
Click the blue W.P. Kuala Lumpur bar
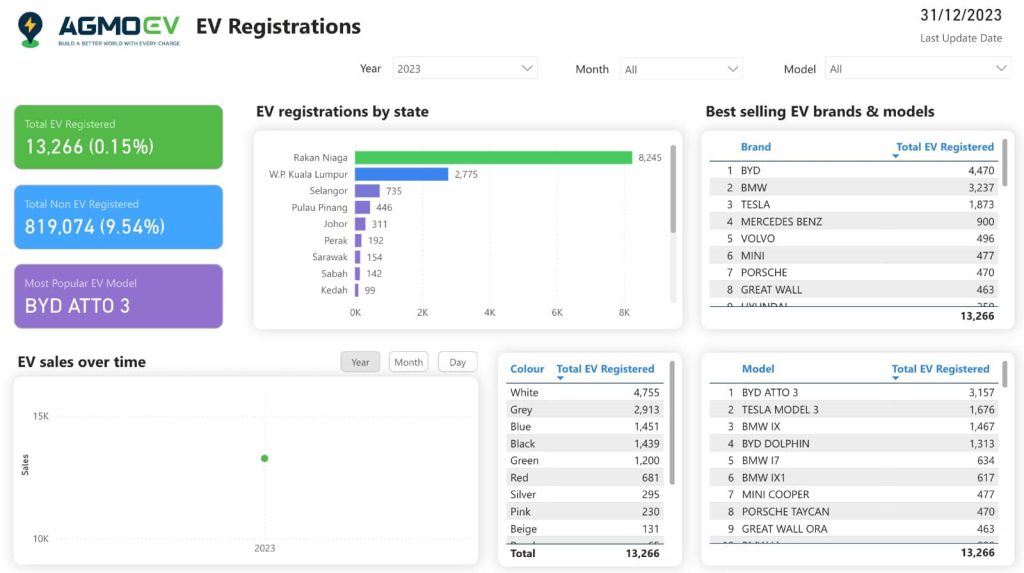click(401, 174)
